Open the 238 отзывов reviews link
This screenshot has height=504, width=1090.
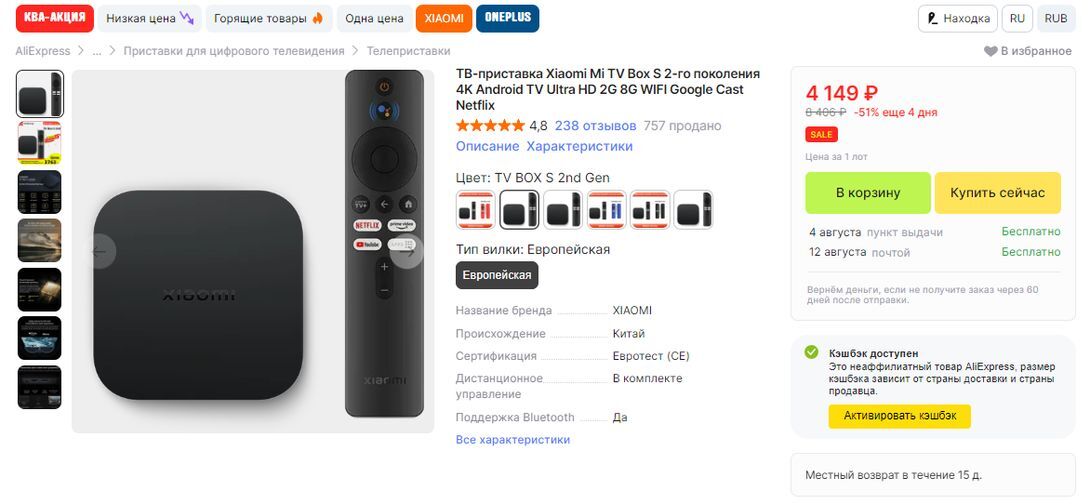[595, 126]
